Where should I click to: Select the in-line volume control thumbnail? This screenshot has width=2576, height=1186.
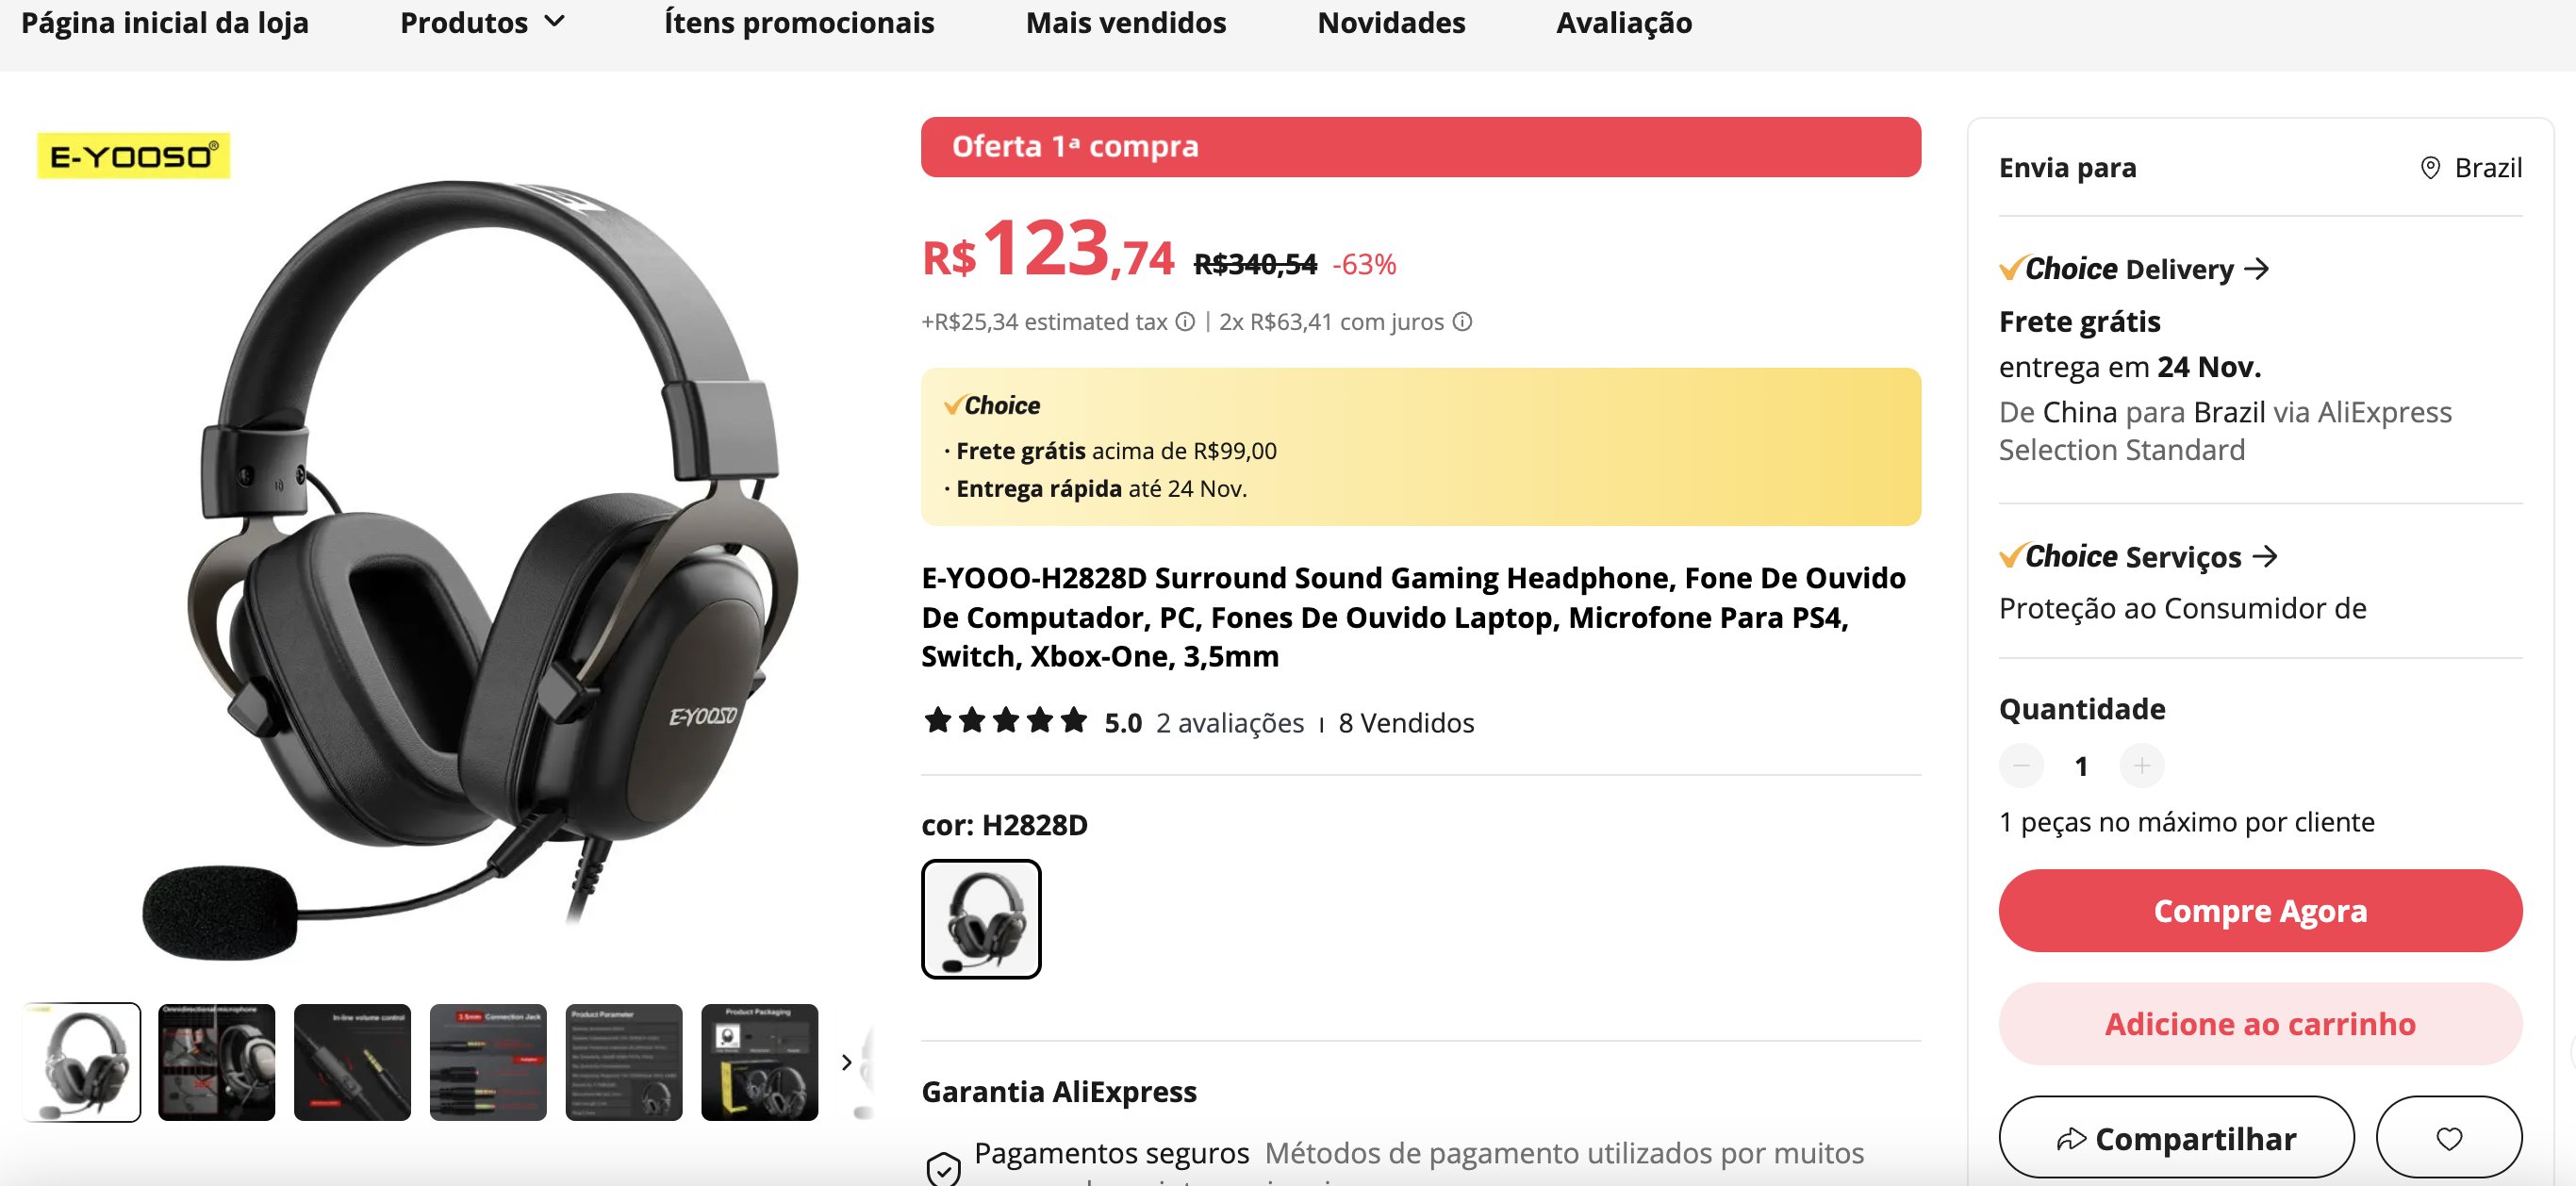[x=352, y=1062]
